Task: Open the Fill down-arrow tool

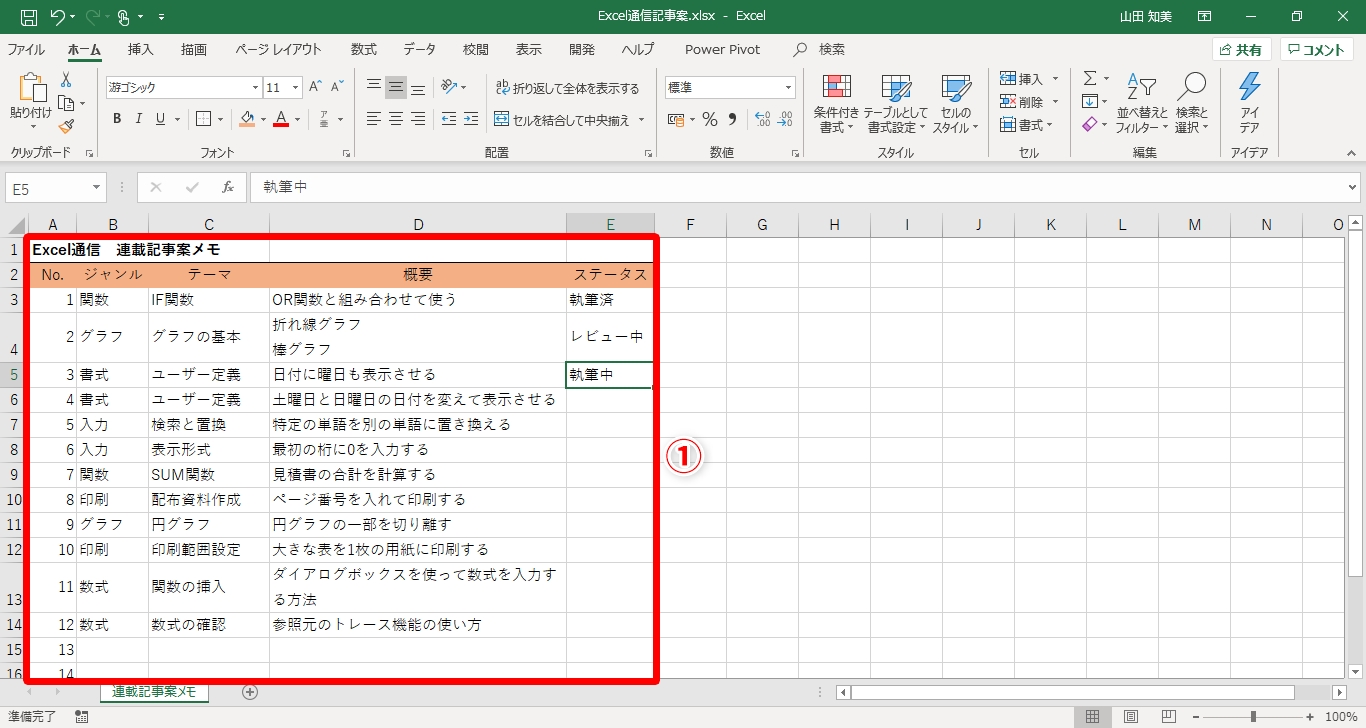Action: coord(1090,101)
